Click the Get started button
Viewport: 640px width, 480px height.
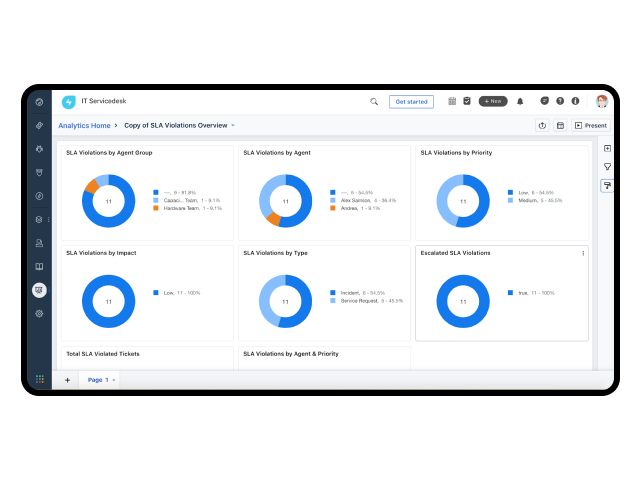pyautogui.click(x=411, y=102)
